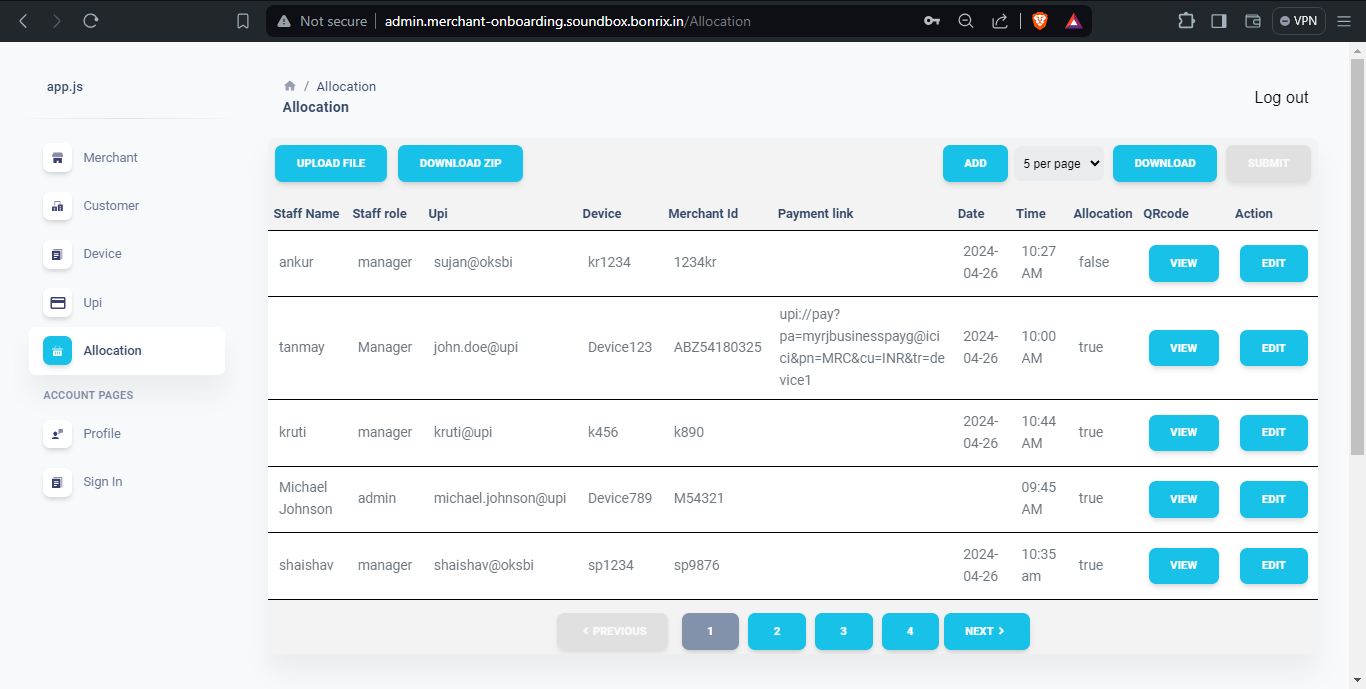Screen dimensions: 1366x689
Task: Click the UPLOAD FILE button
Action: click(330, 163)
